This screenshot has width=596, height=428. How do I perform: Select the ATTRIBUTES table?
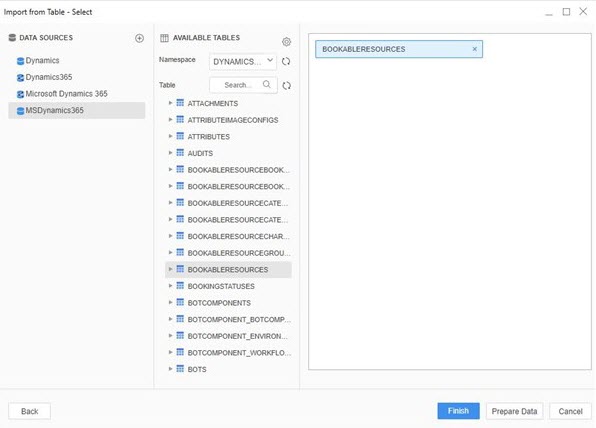pos(209,136)
